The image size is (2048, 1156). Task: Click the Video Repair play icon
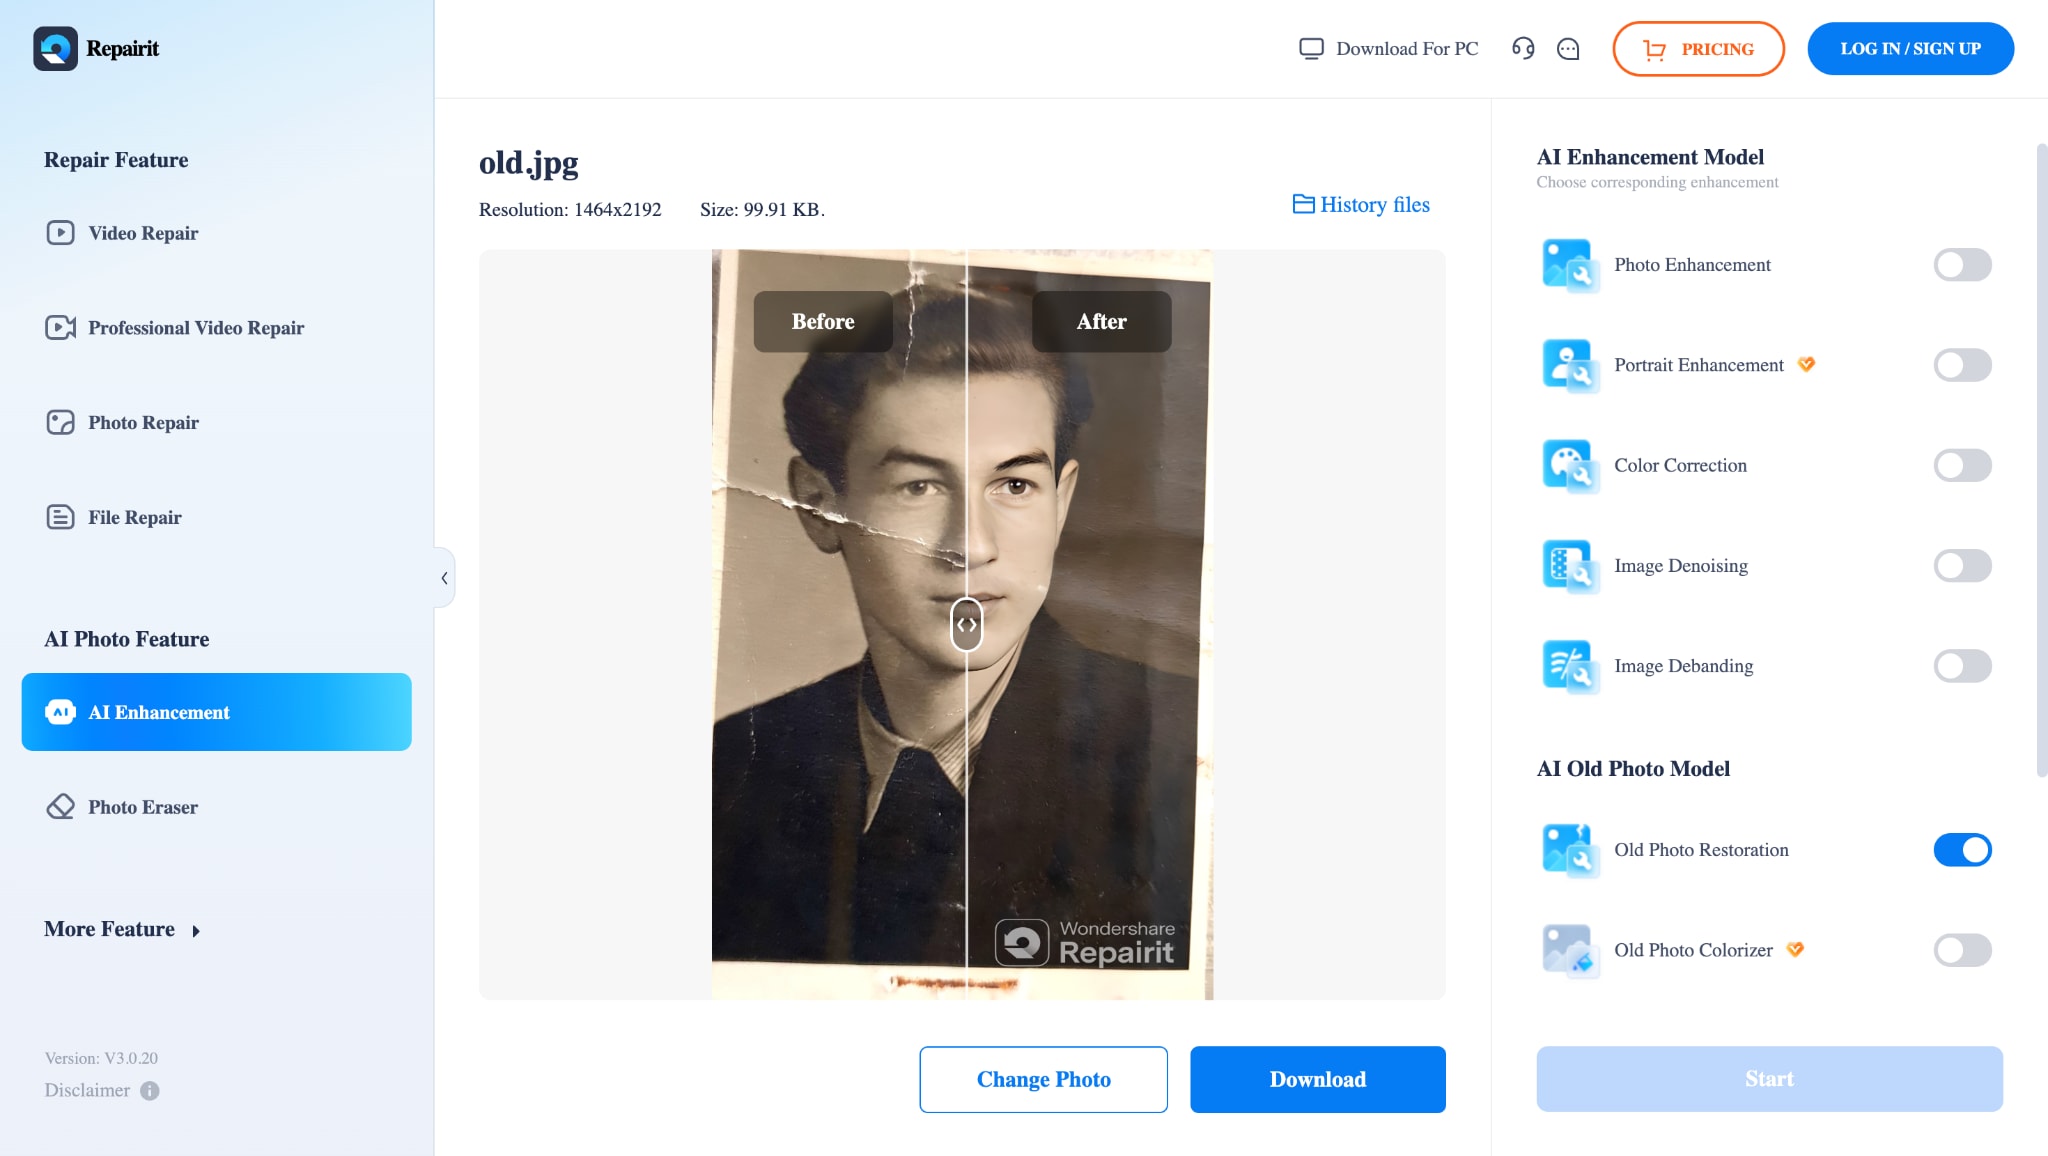(x=60, y=233)
